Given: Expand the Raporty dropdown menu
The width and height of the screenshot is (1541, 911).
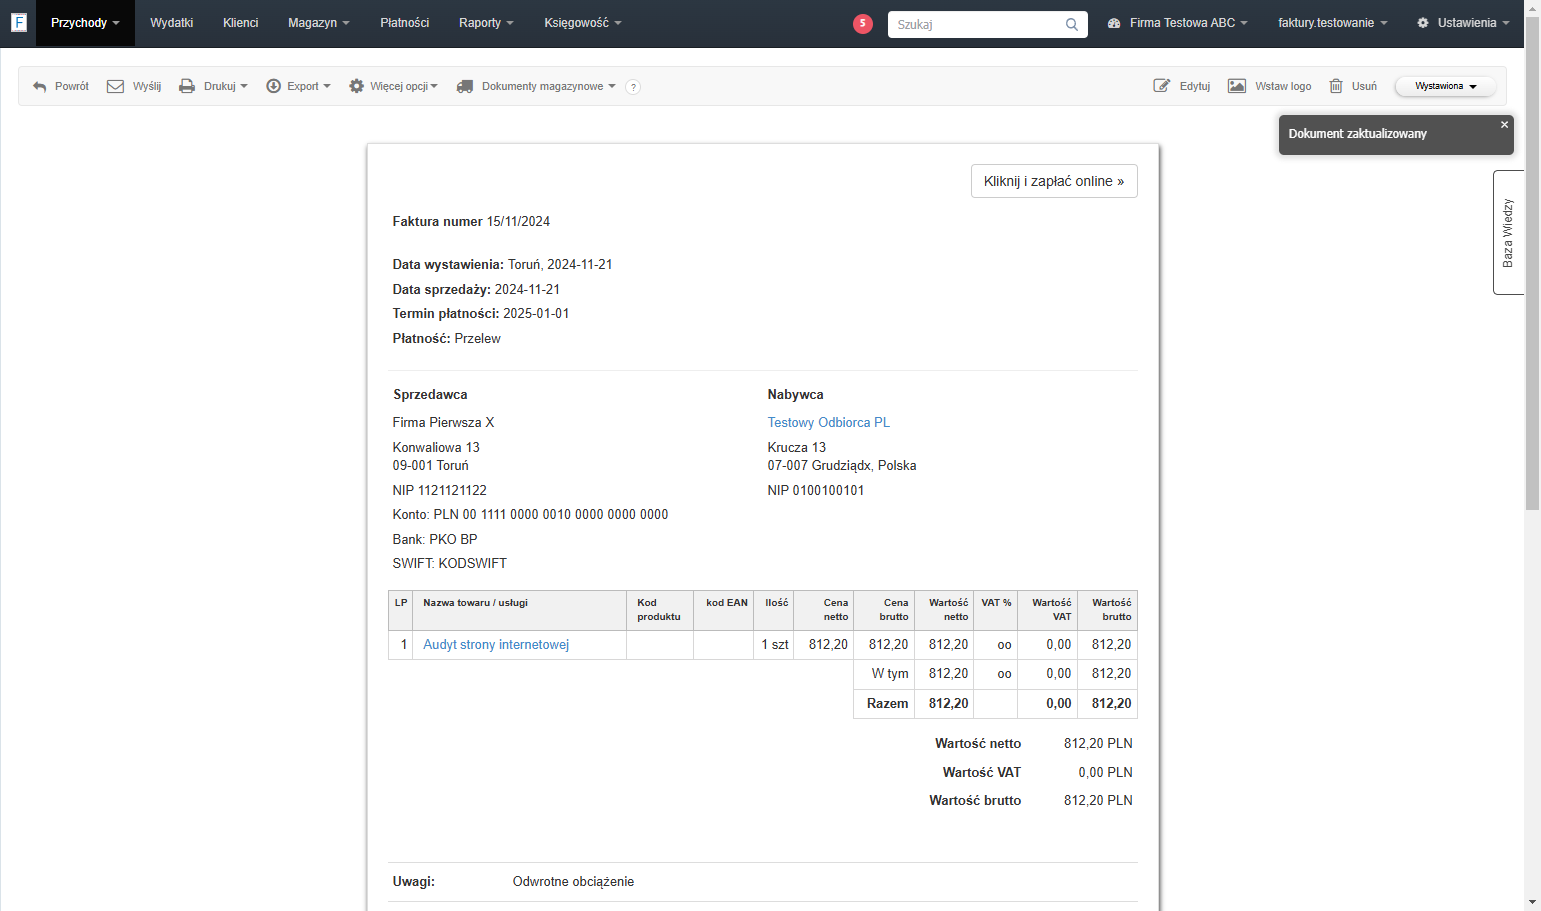Looking at the screenshot, I should (x=486, y=23).
